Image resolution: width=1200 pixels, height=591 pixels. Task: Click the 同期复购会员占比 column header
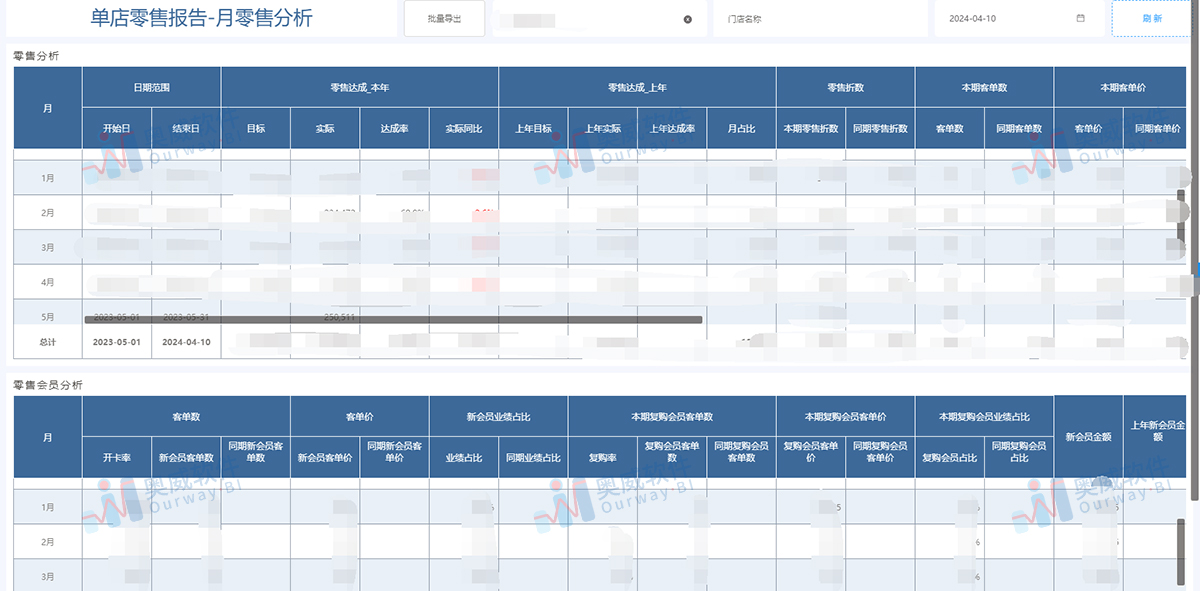[1018, 458]
